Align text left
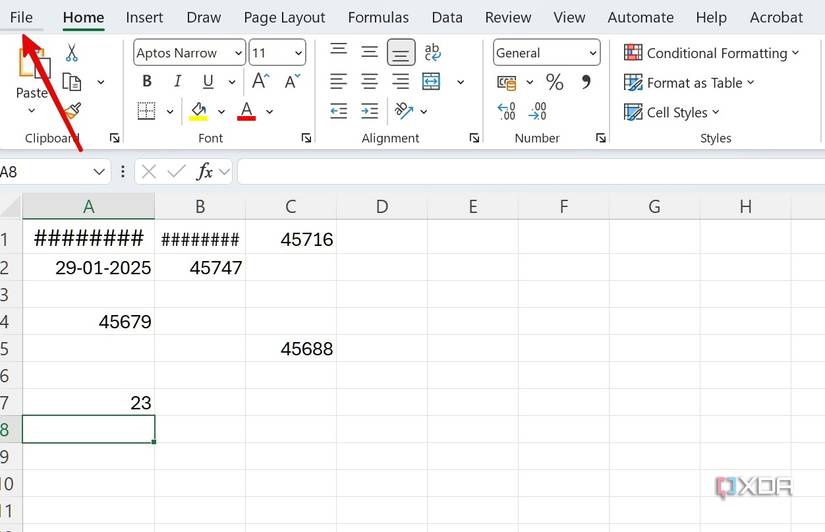This screenshot has width=825, height=532. click(x=338, y=82)
